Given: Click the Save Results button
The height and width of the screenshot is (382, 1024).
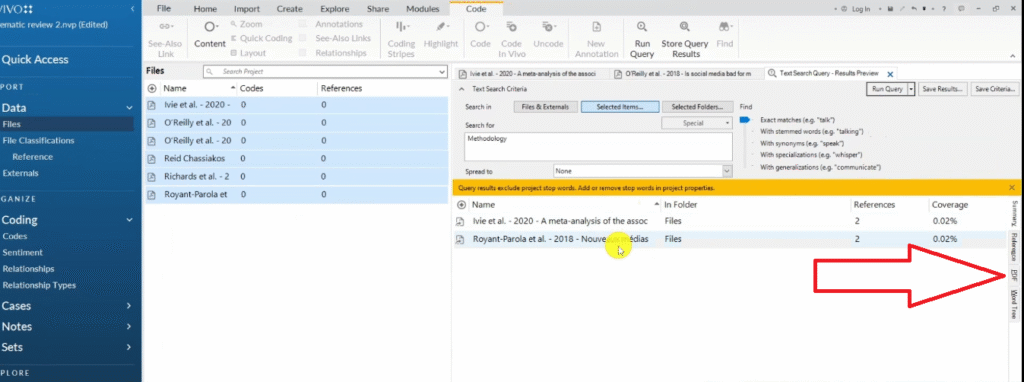Looking at the screenshot, I should click(942, 89).
